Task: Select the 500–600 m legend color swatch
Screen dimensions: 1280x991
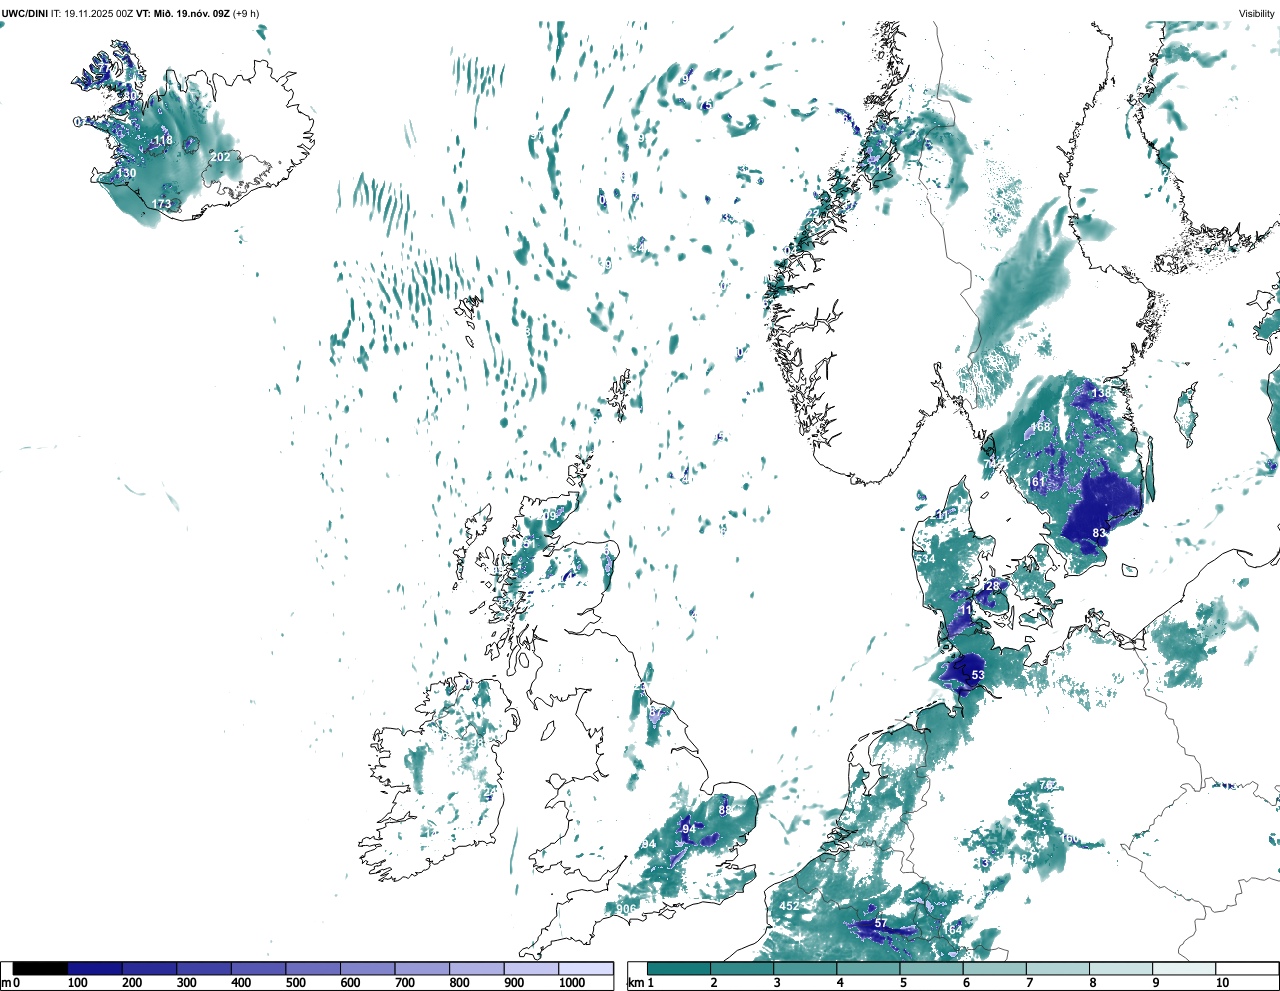Action: [313, 969]
